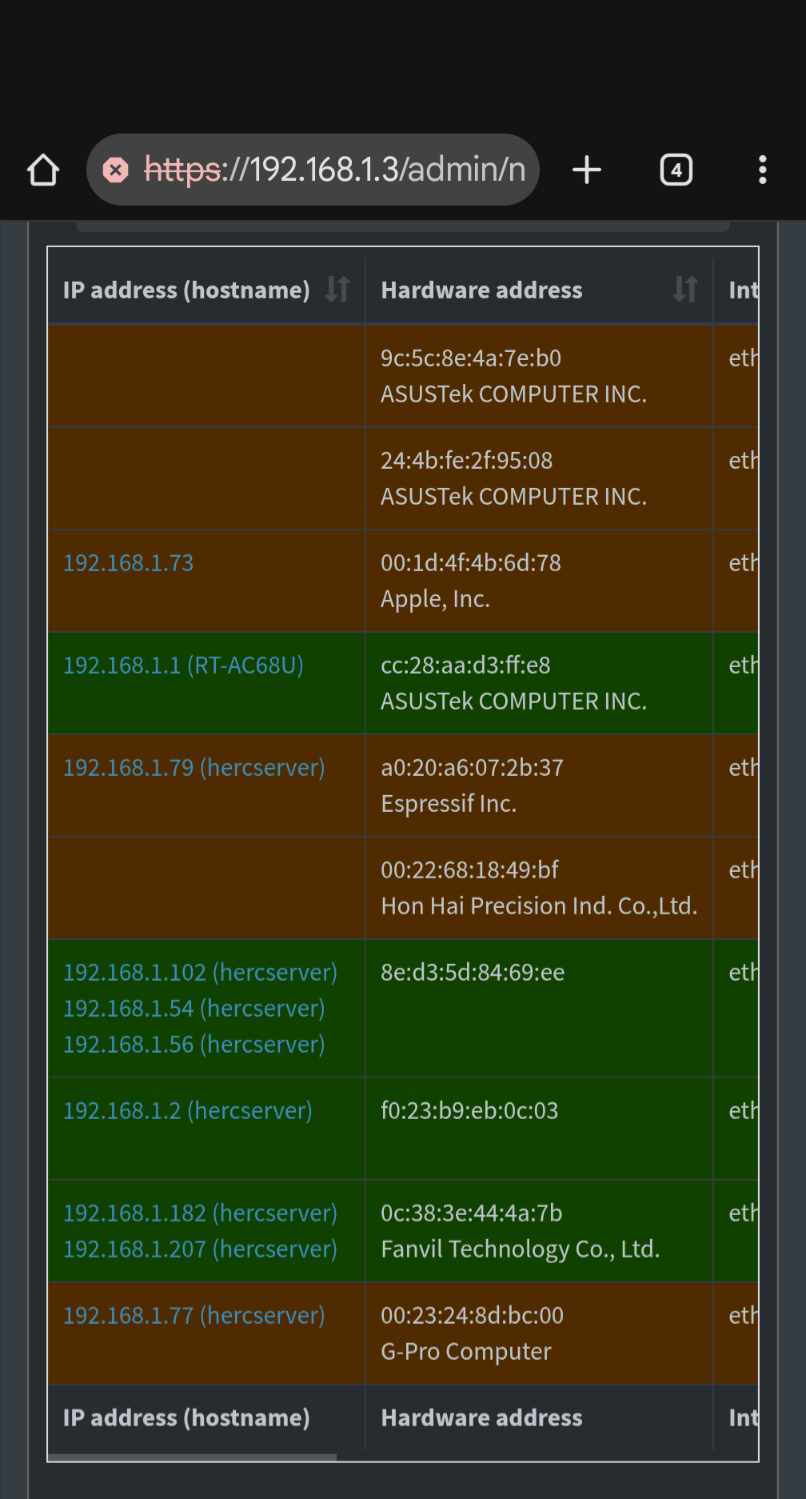The height and width of the screenshot is (1499, 806).
Task: Open the 192.168.1.2 (hercserver) link
Action: click(x=187, y=1110)
